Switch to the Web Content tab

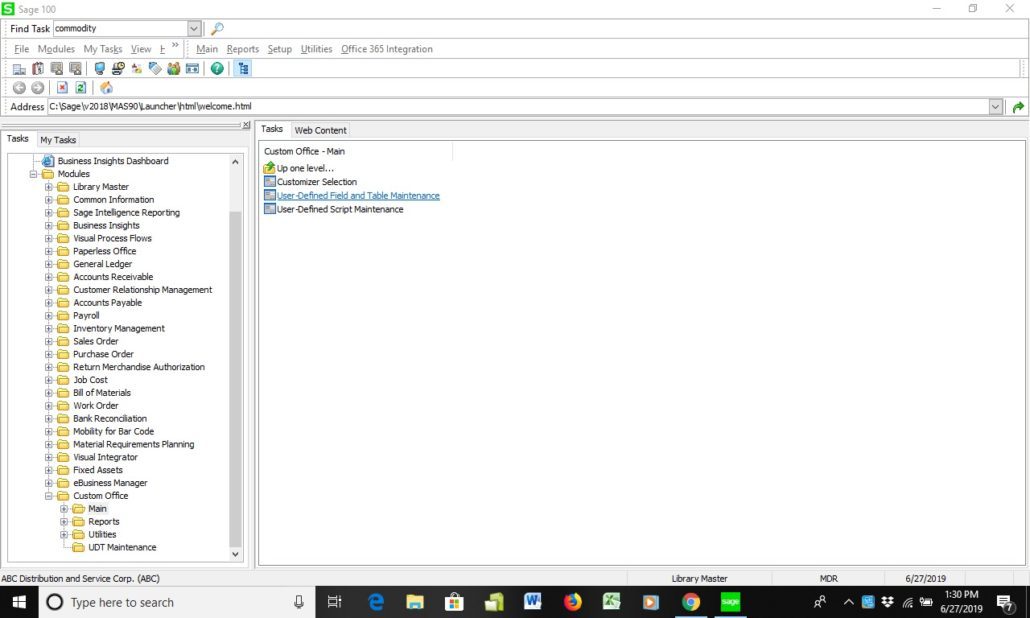(x=320, y=130)
